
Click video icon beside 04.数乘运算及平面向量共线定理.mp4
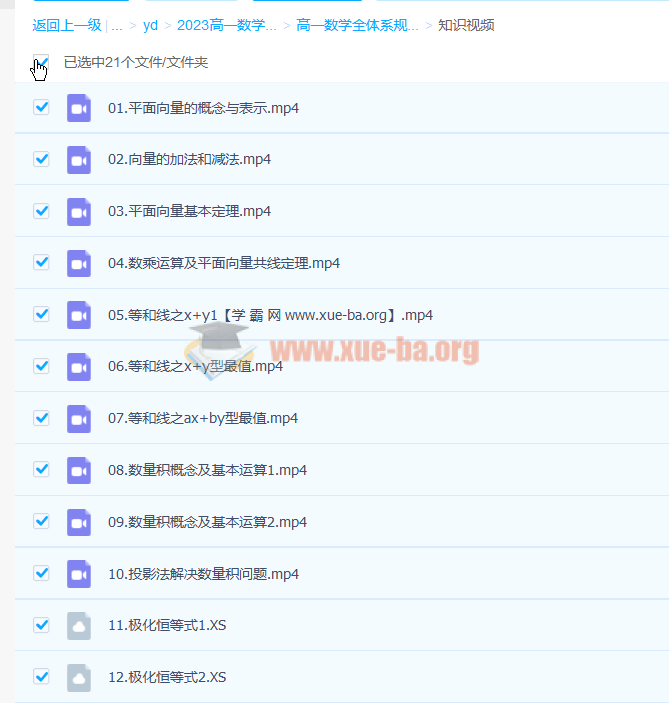(79, 263)
